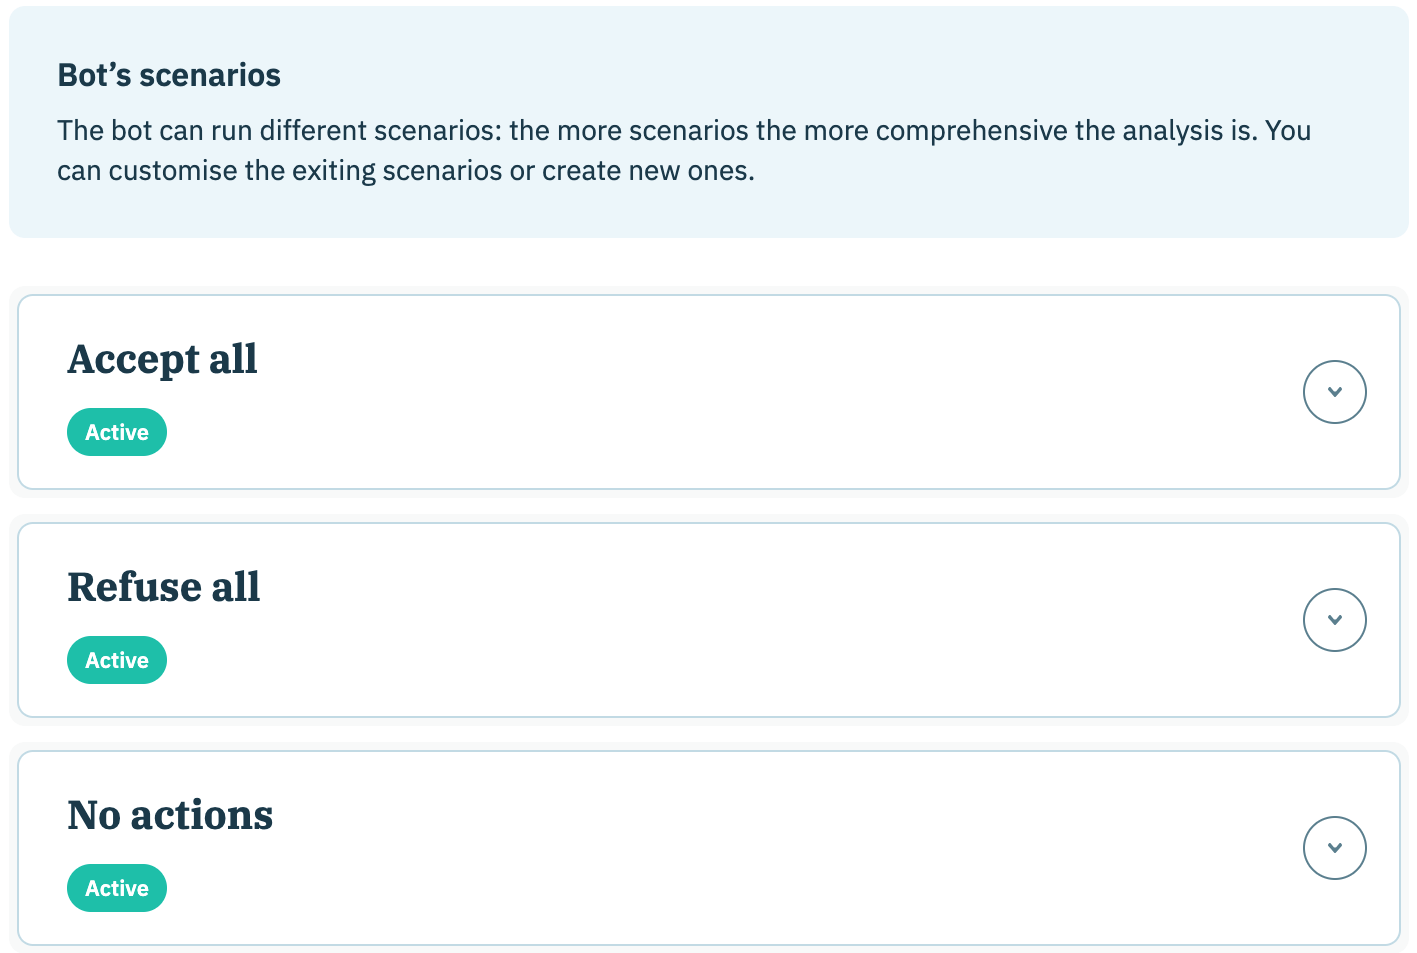The image size is (1417, 953).
Task: Select the Refuse all scenario title
Action: [164, 587]
